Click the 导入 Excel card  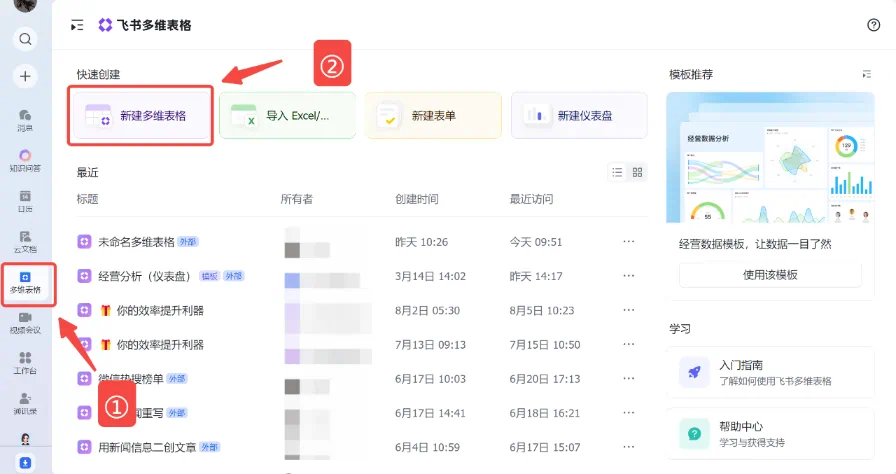click(287, 116)
